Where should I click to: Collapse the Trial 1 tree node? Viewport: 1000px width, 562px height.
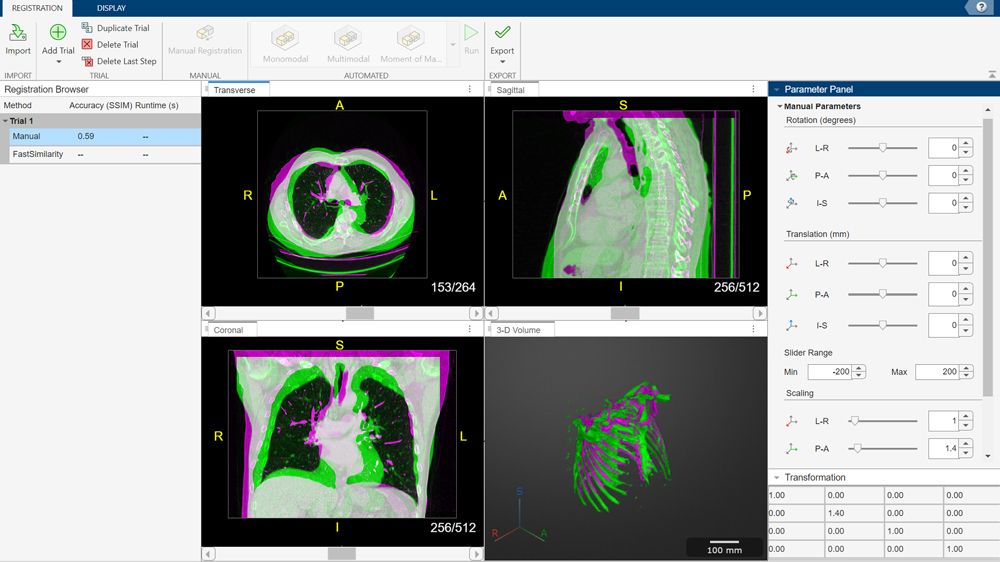5,120
